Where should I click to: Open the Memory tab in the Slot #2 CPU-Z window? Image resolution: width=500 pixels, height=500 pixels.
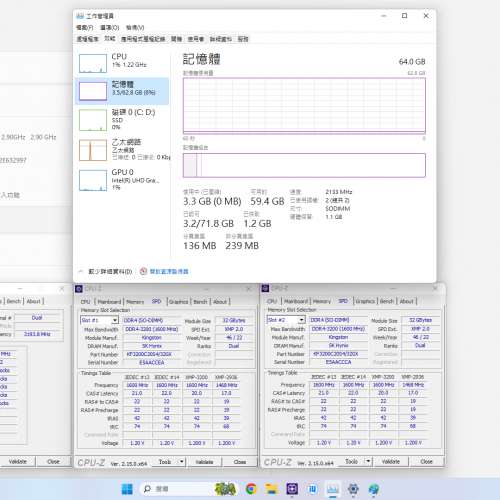pos(322,301)
